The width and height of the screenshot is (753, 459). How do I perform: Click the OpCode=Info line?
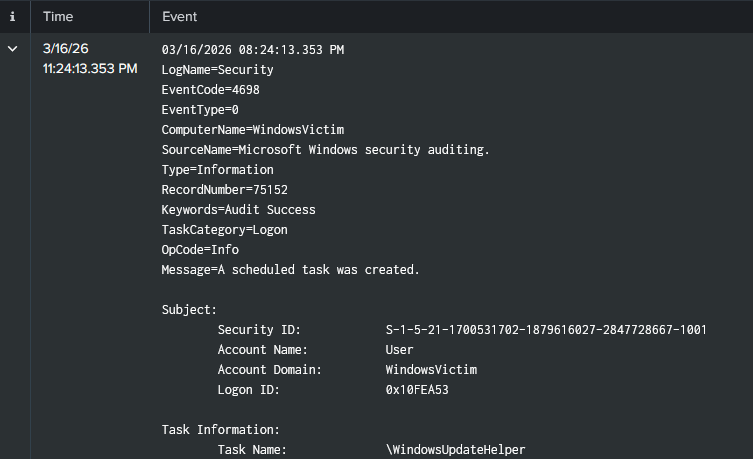click(200, 250)
